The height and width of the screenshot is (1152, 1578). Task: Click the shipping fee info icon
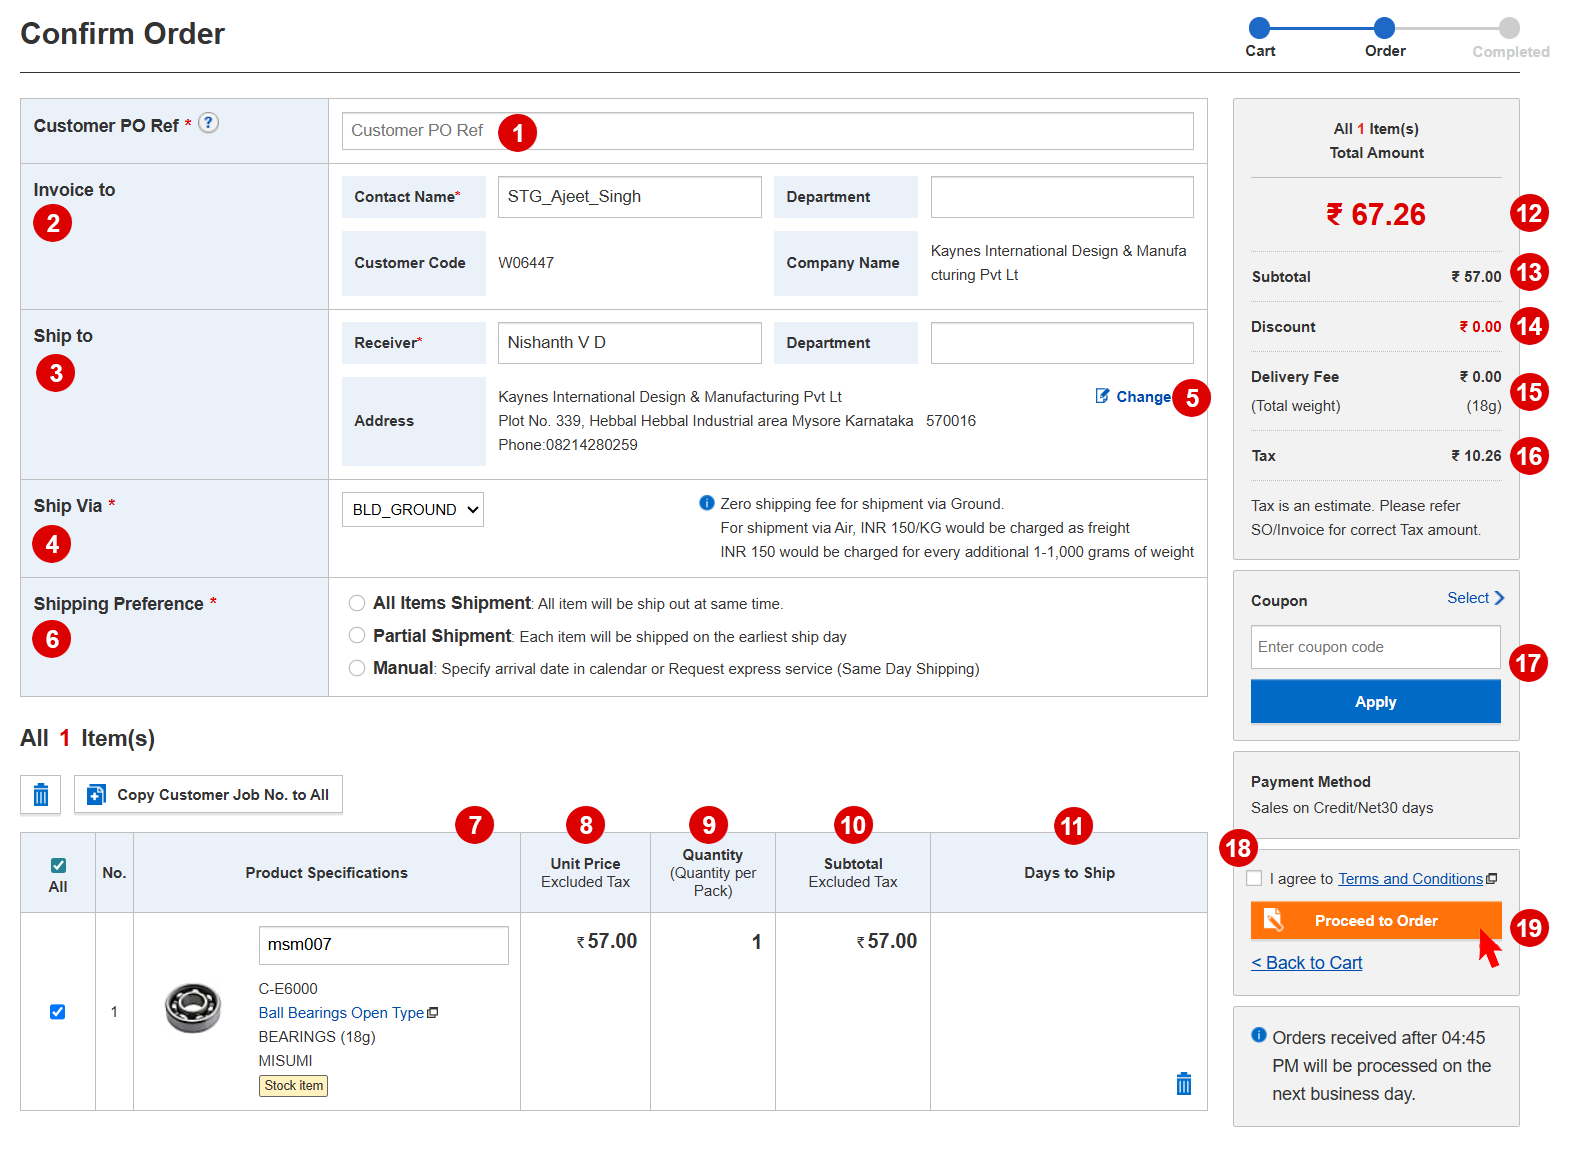(x=707, y=503)
